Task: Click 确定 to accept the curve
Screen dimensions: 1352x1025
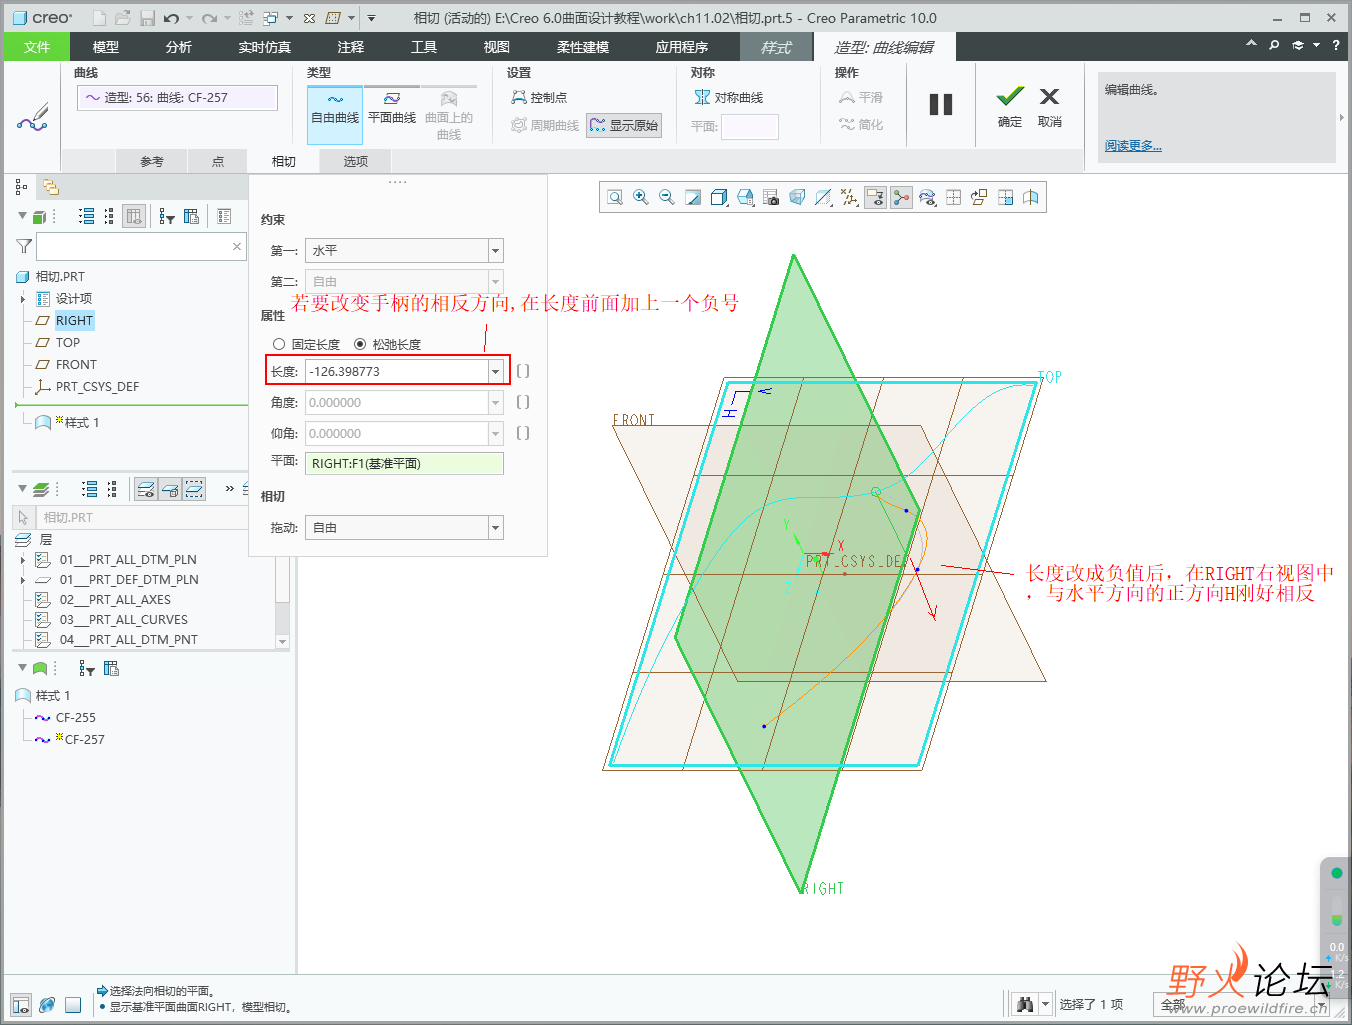Action: 1010,107
